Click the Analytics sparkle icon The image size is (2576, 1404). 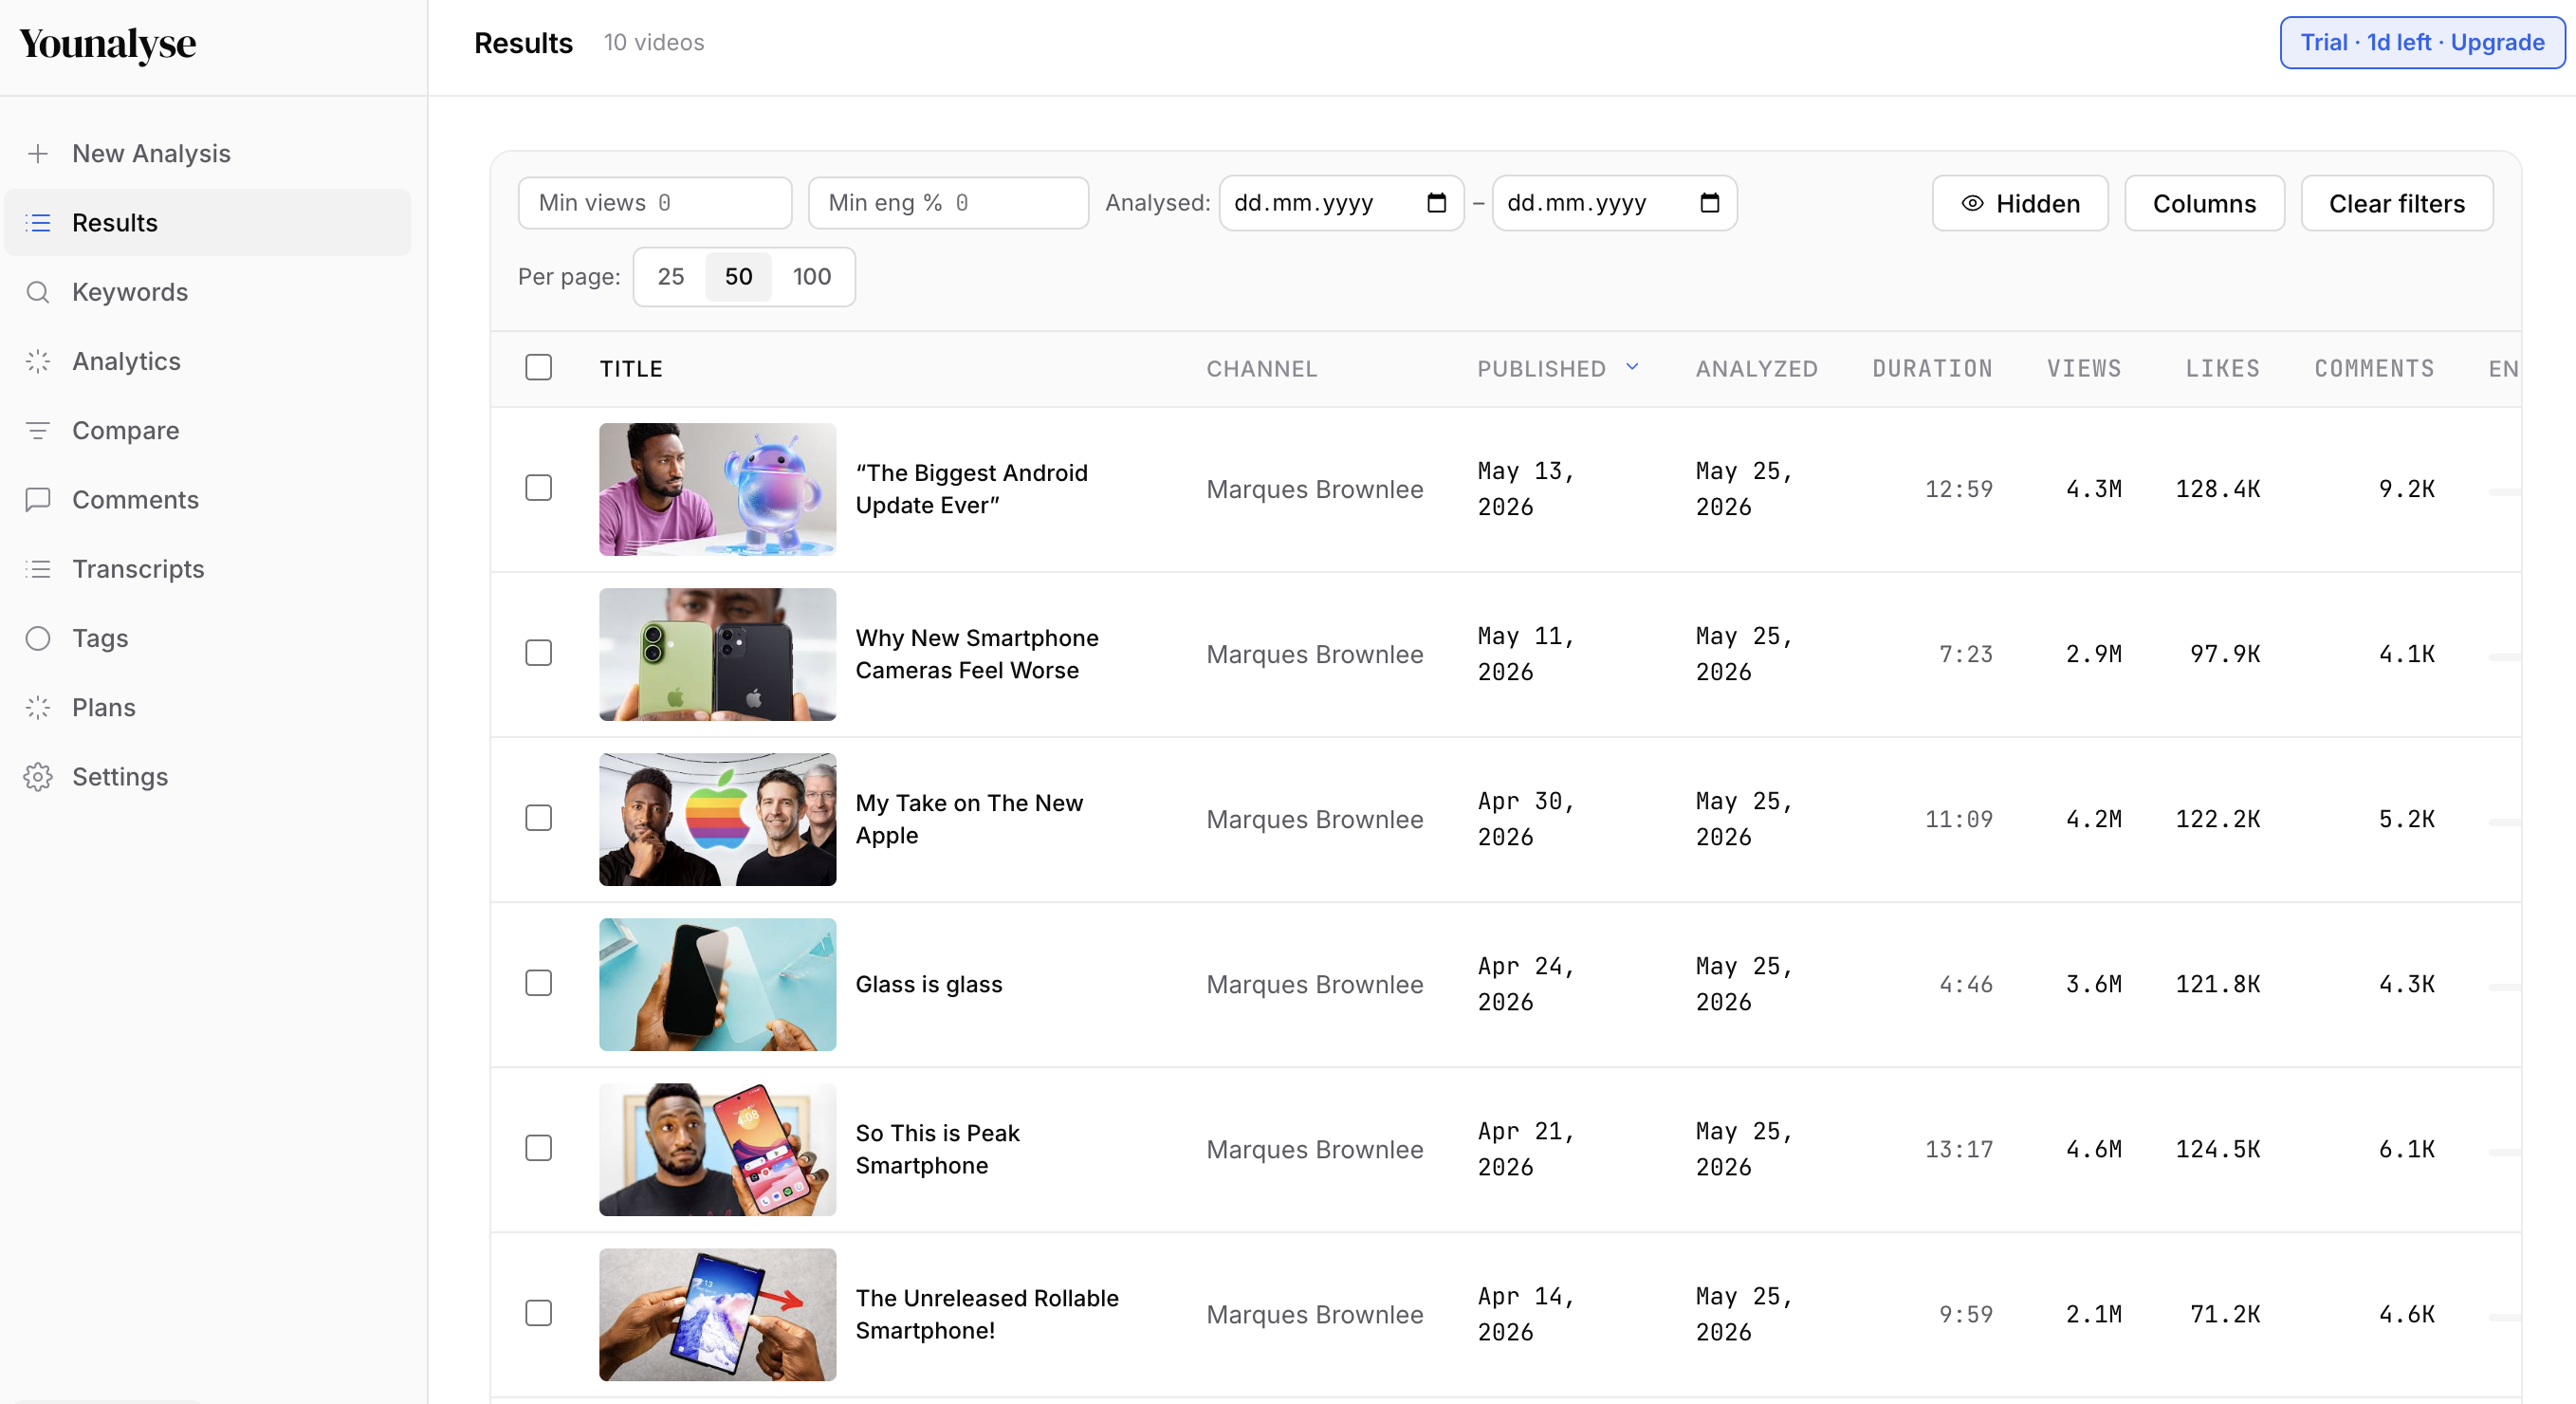pos(38,361)
